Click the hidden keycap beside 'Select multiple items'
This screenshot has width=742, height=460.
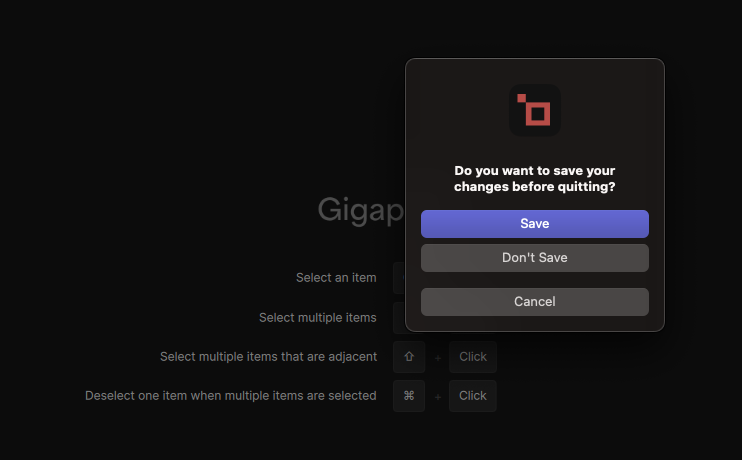pos(399,318)
